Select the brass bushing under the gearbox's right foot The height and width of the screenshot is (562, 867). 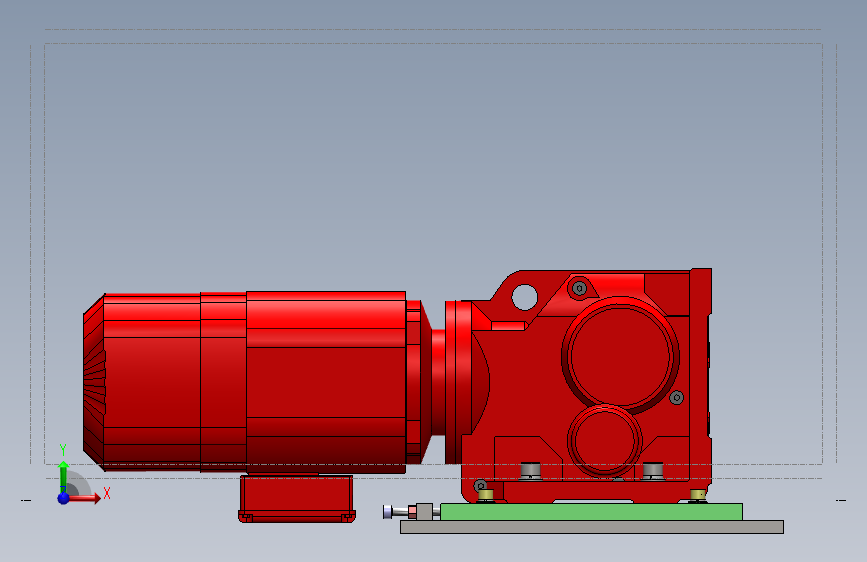[698, 496]
